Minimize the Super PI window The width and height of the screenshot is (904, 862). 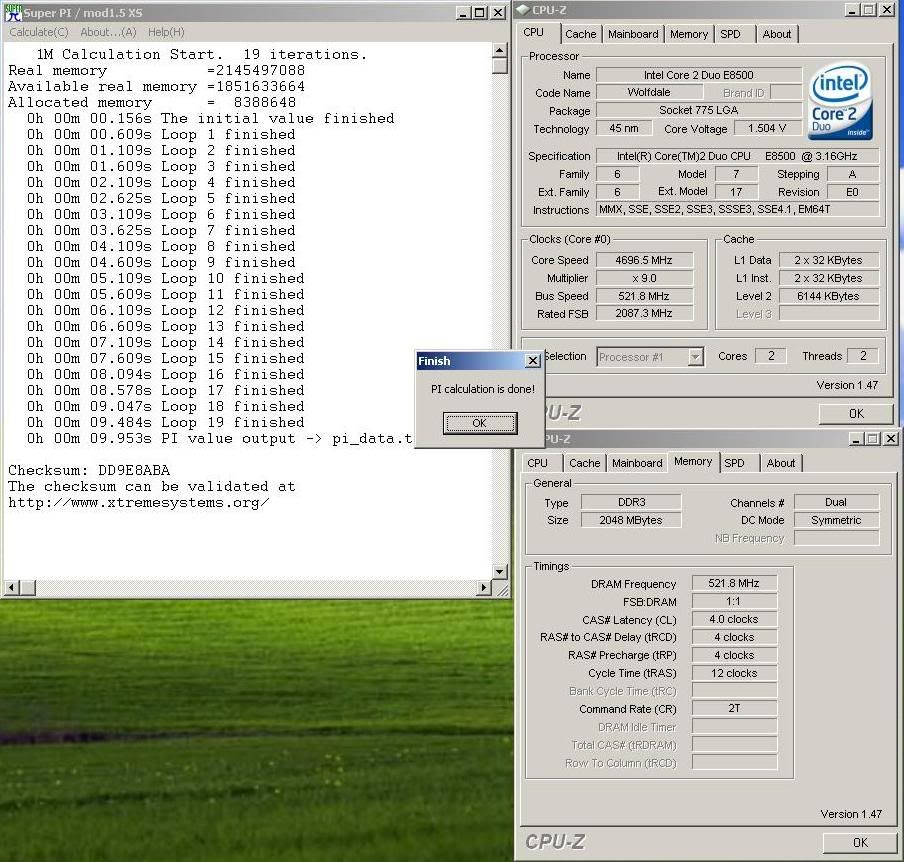pos(462,13)
